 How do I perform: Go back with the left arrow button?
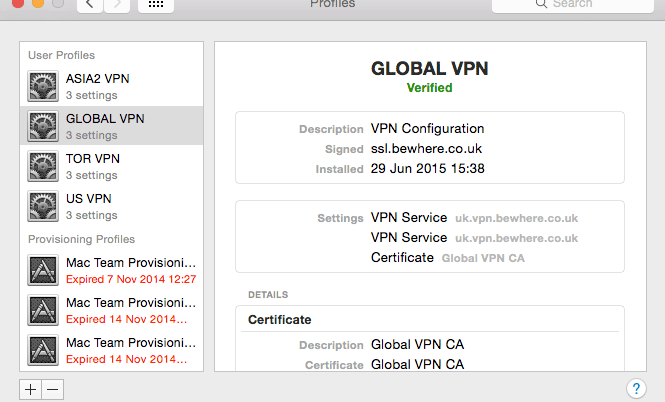click(91, 5)
